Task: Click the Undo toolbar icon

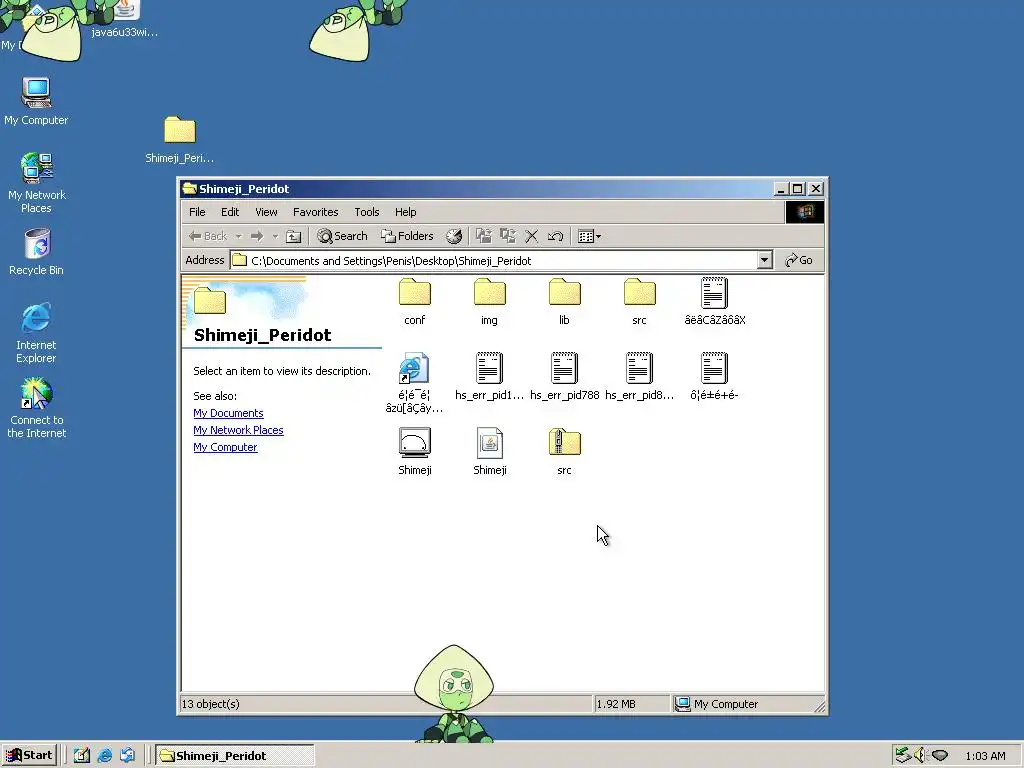Action: 556,236
